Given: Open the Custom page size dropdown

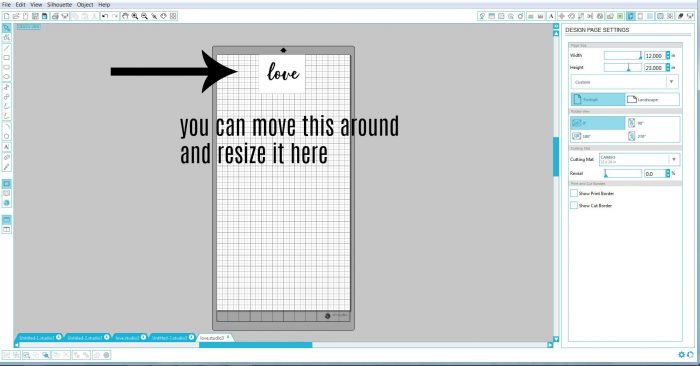Looking at the screenshot, I should [x=625, y=82].
